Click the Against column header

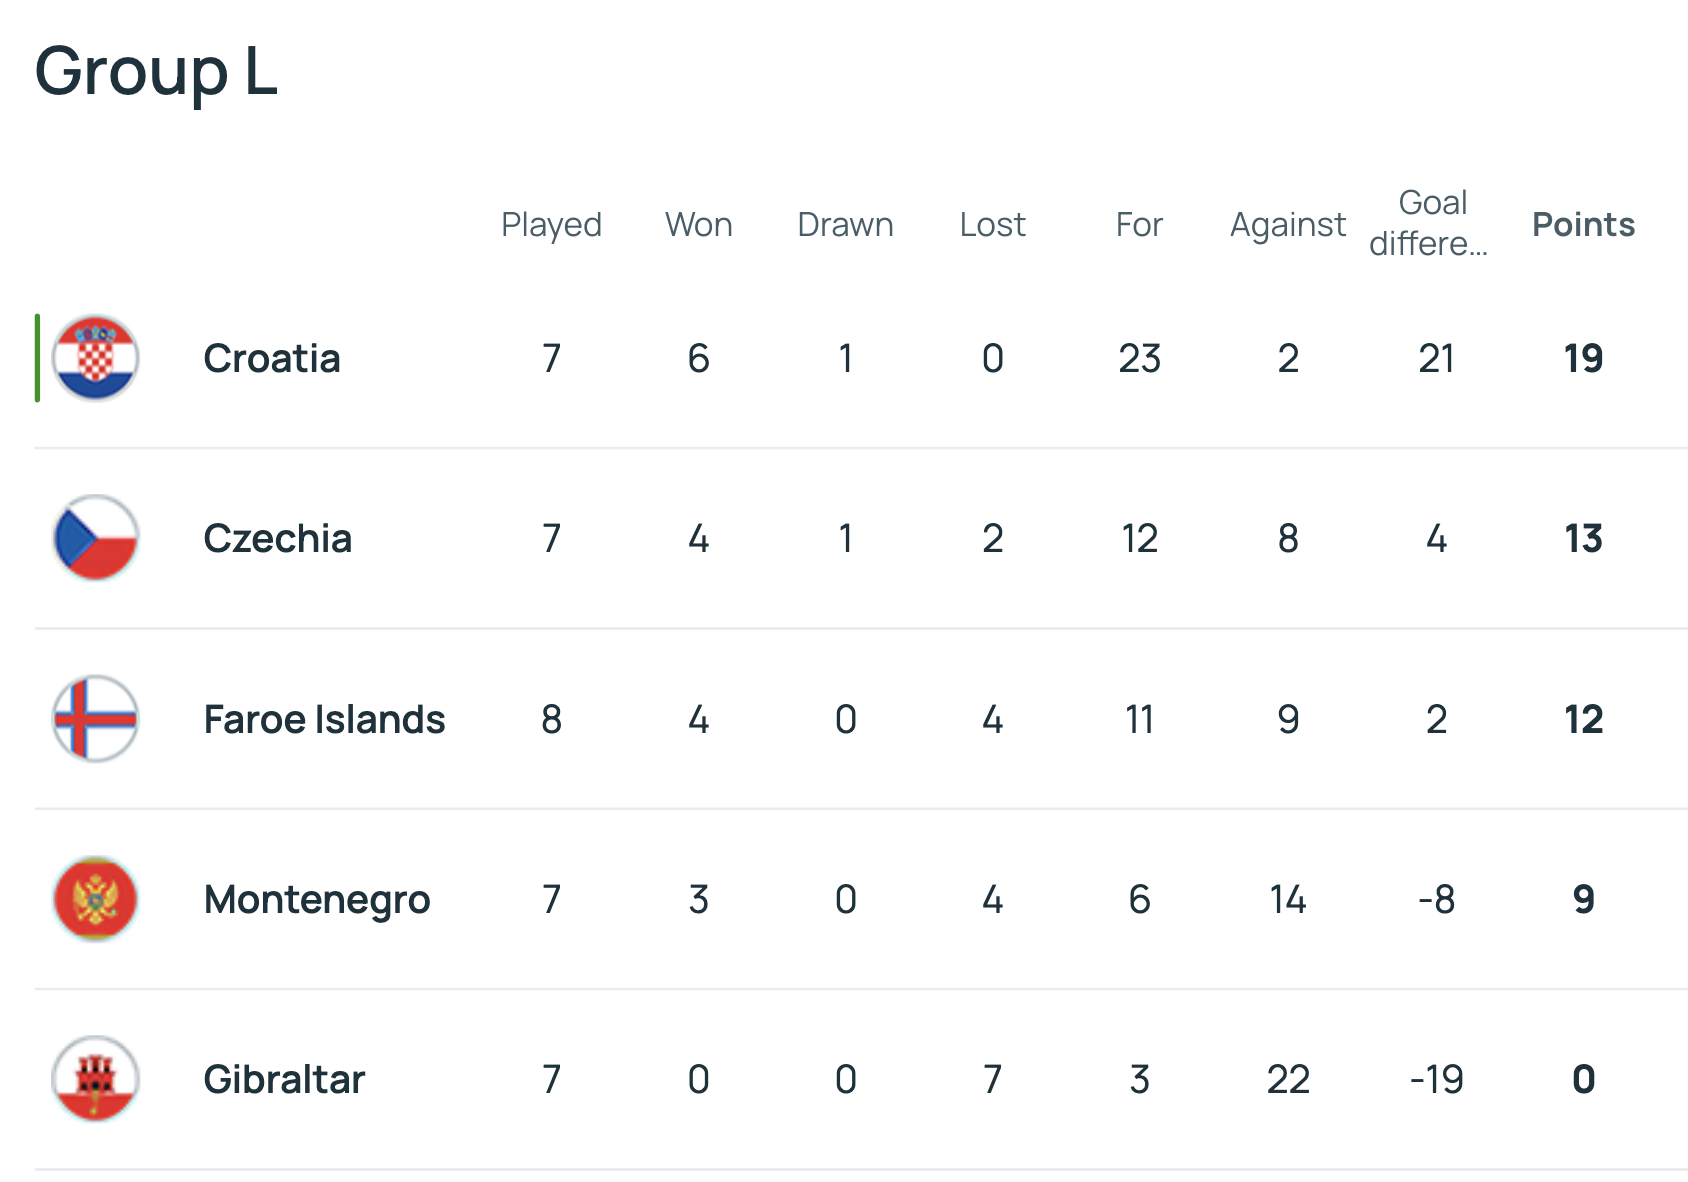pos(1288,224)
